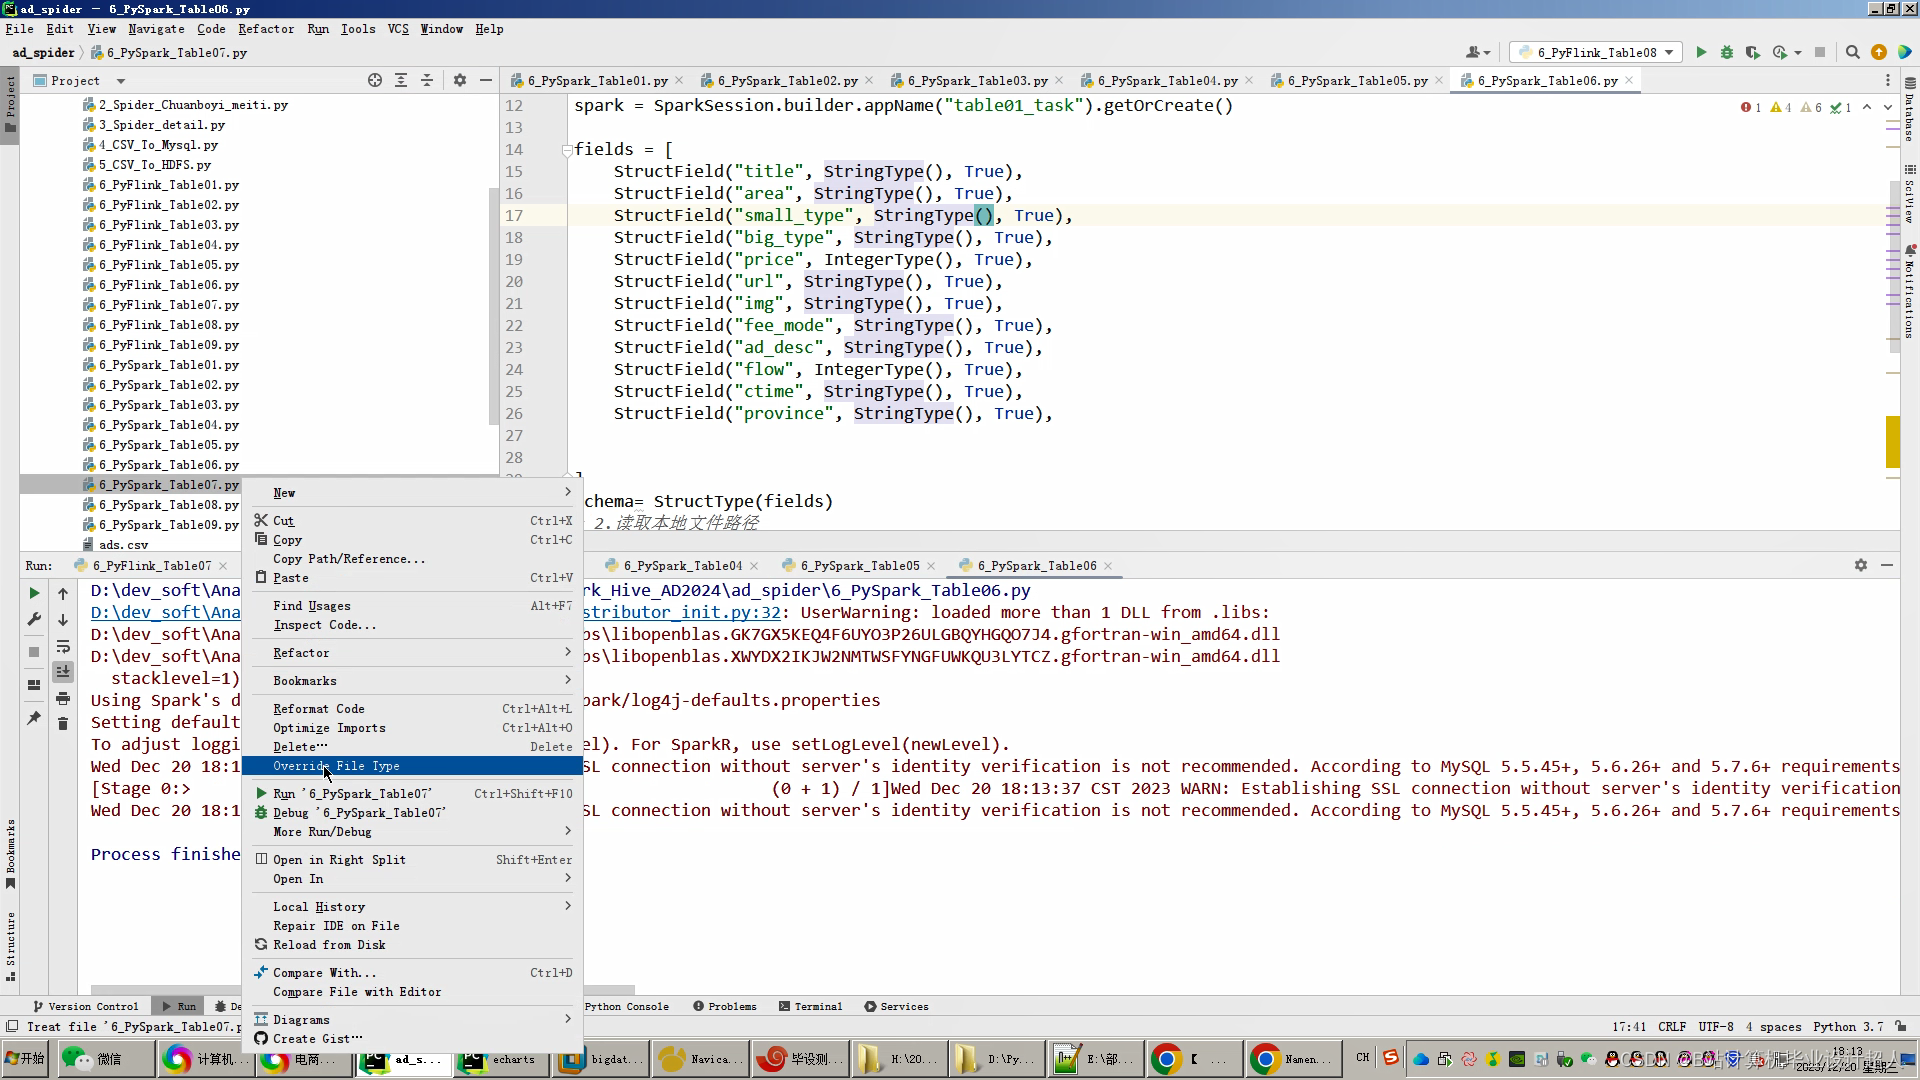Run with Coverage using the shield icon

tap(1752, 52)
